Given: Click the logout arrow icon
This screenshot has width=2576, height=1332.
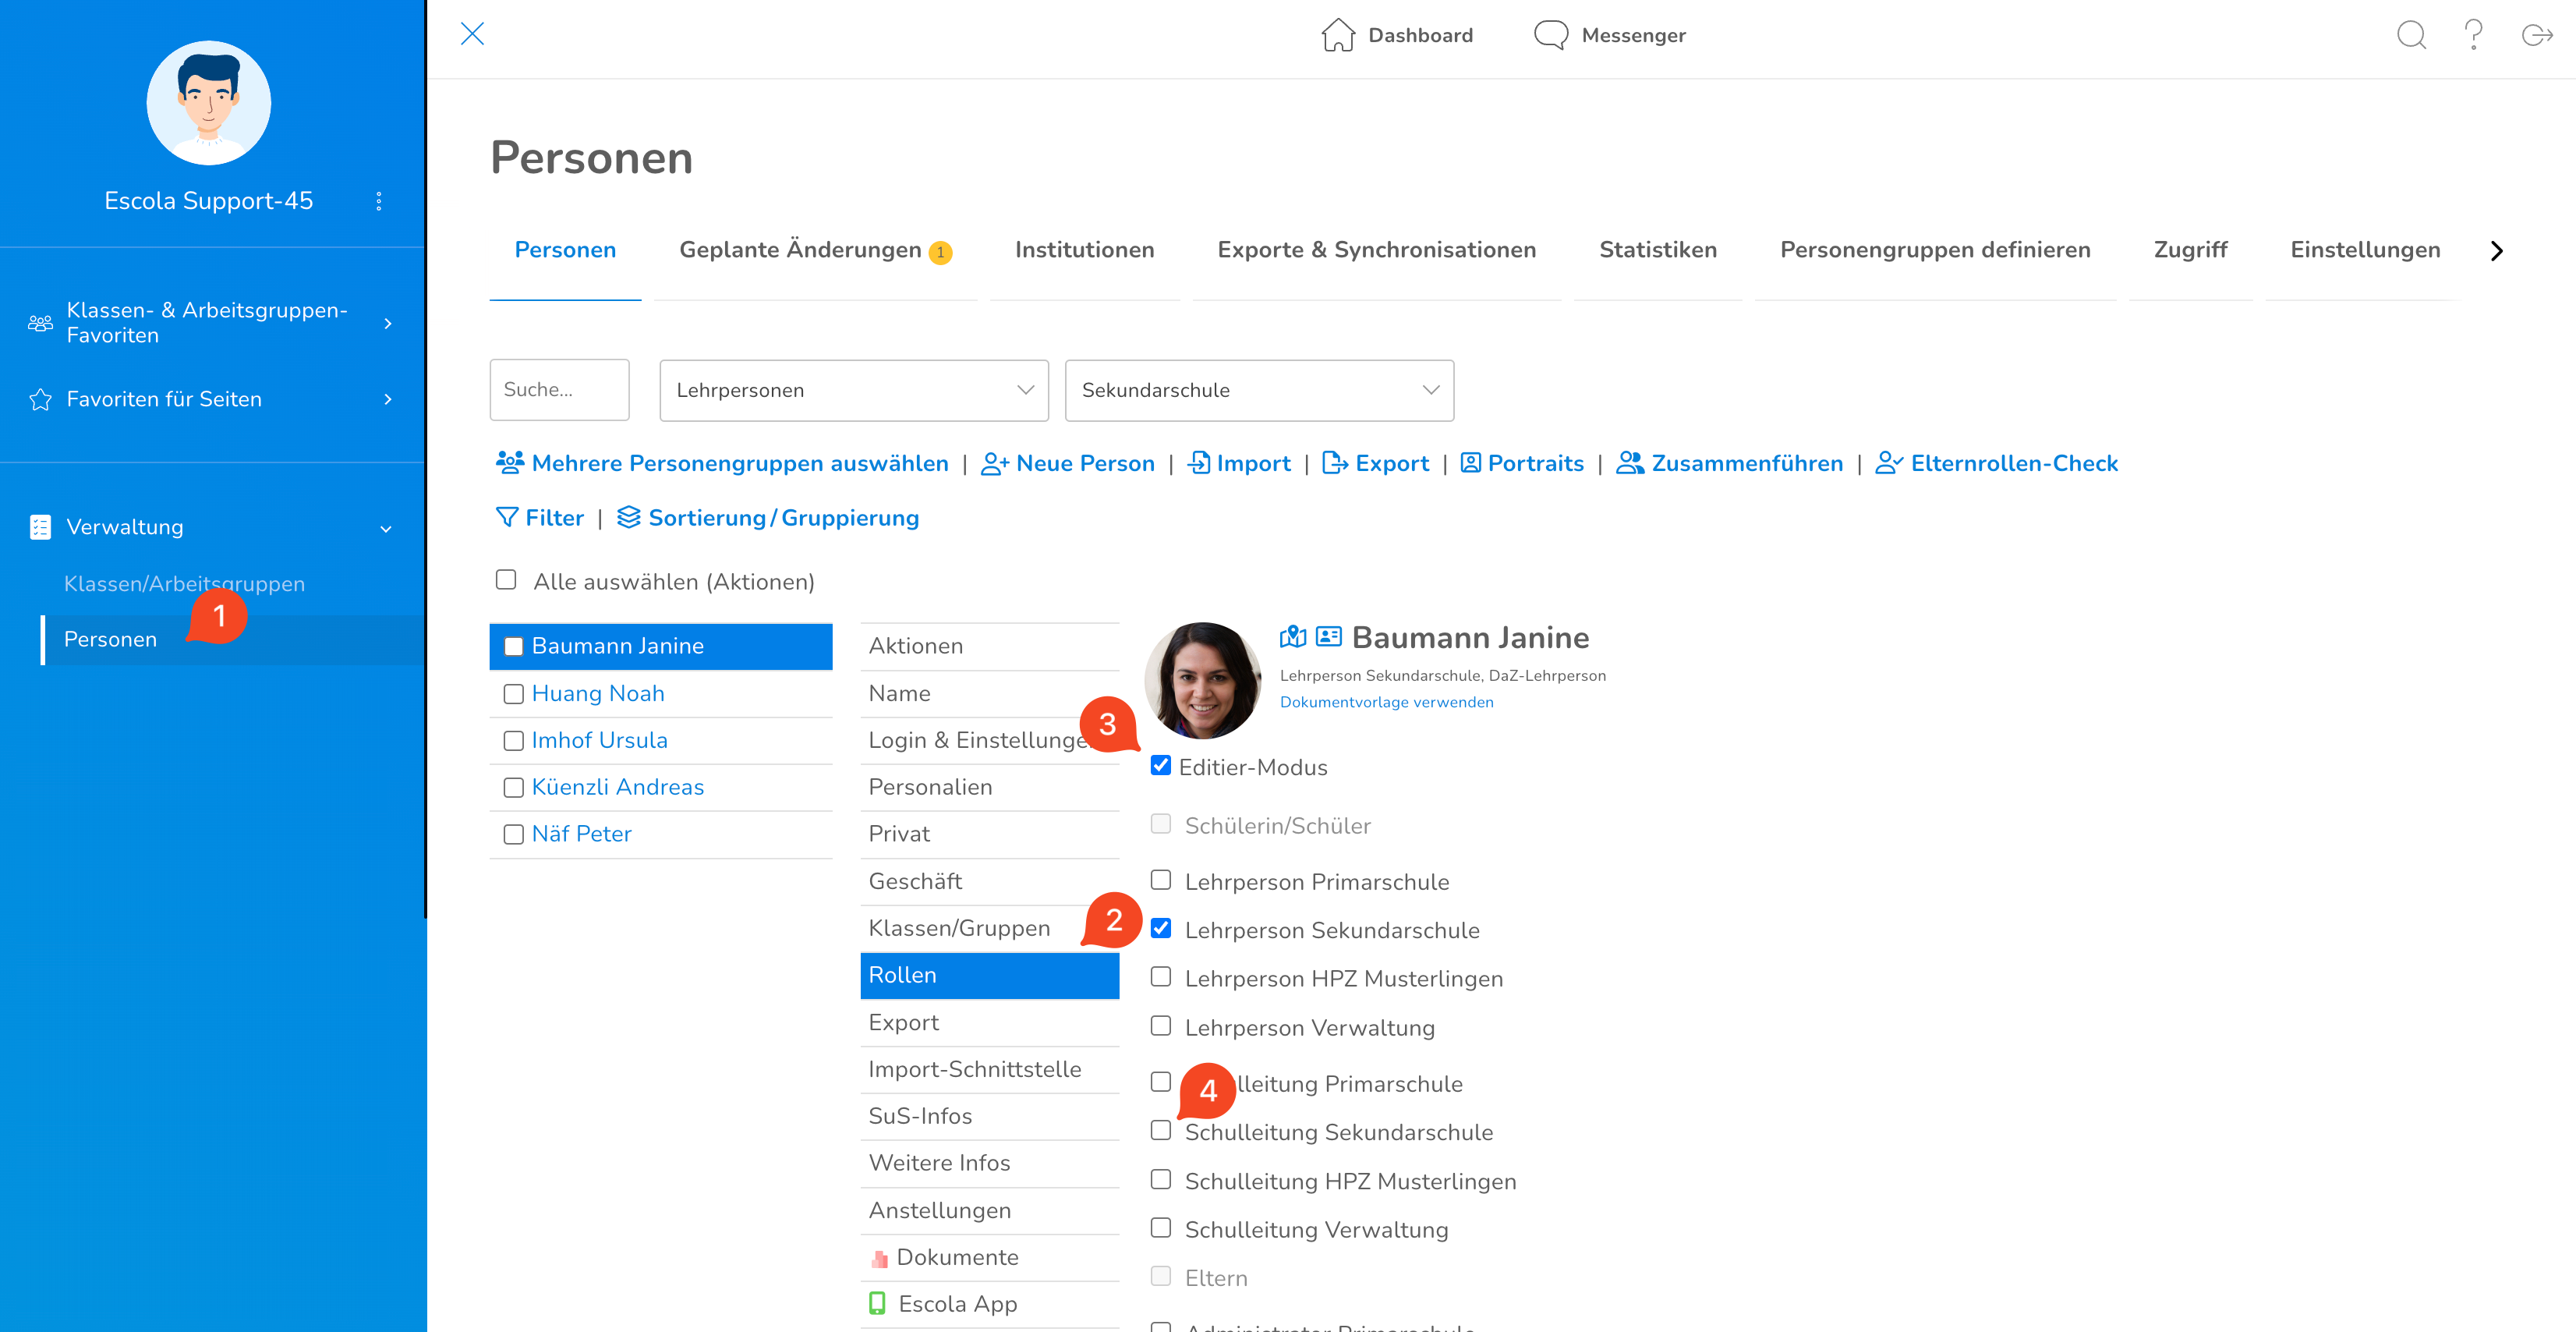Looking at the screenshot, I should (x=2536, y=35).
